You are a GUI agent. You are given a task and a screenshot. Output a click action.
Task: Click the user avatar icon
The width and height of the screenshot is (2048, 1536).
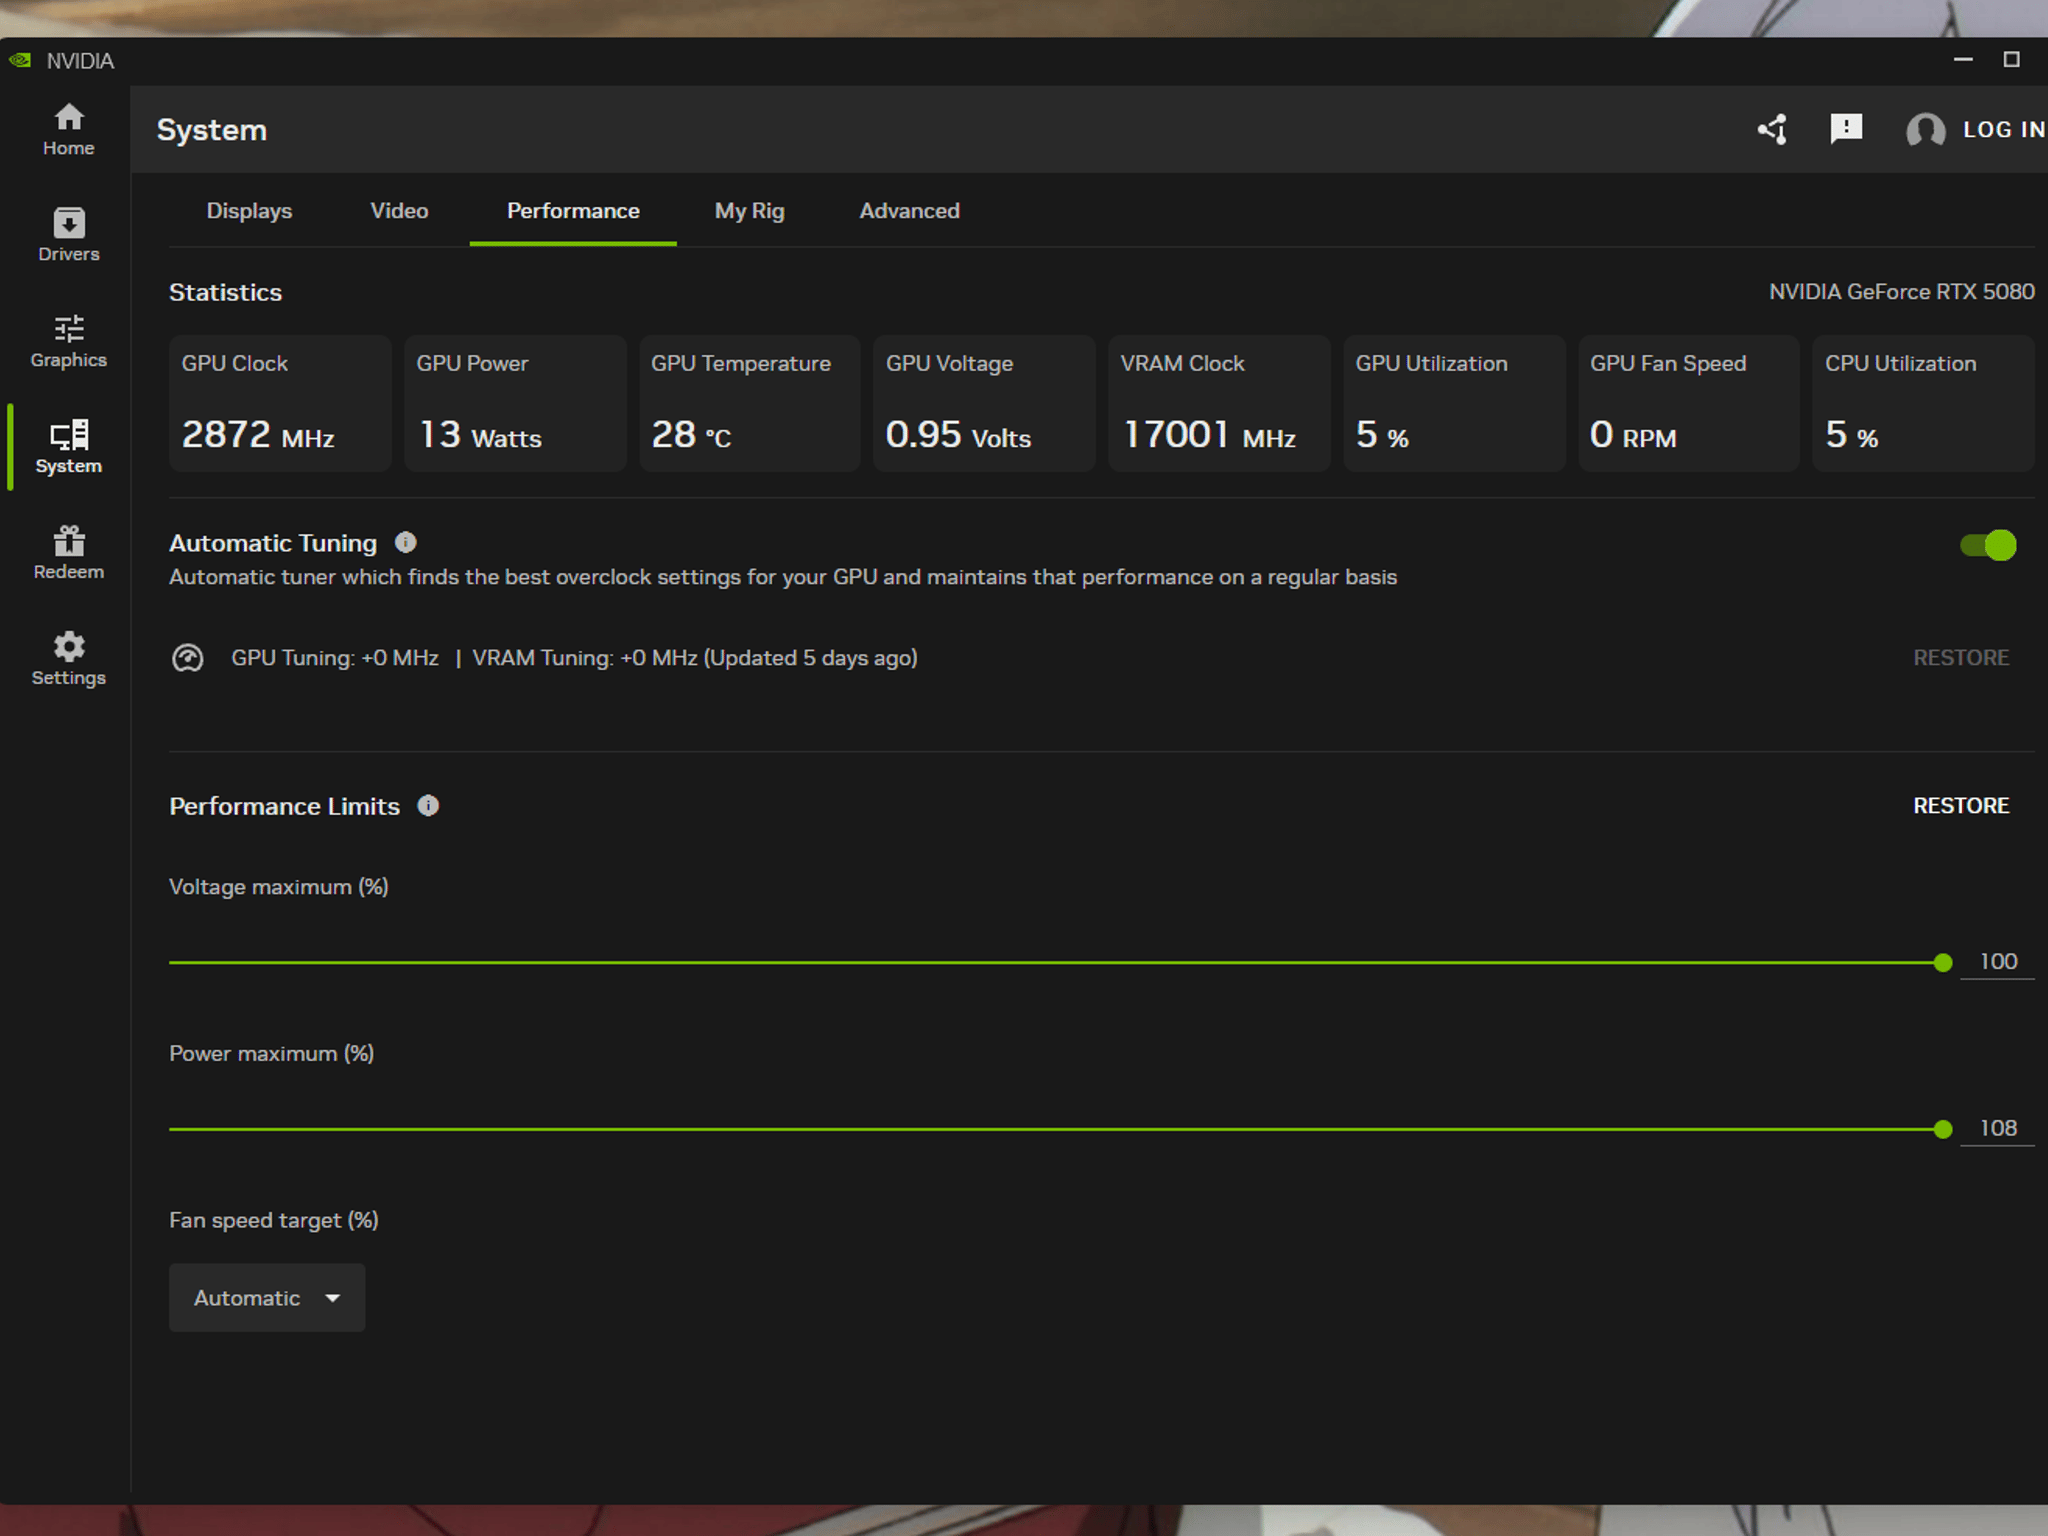coord(1925,130)
